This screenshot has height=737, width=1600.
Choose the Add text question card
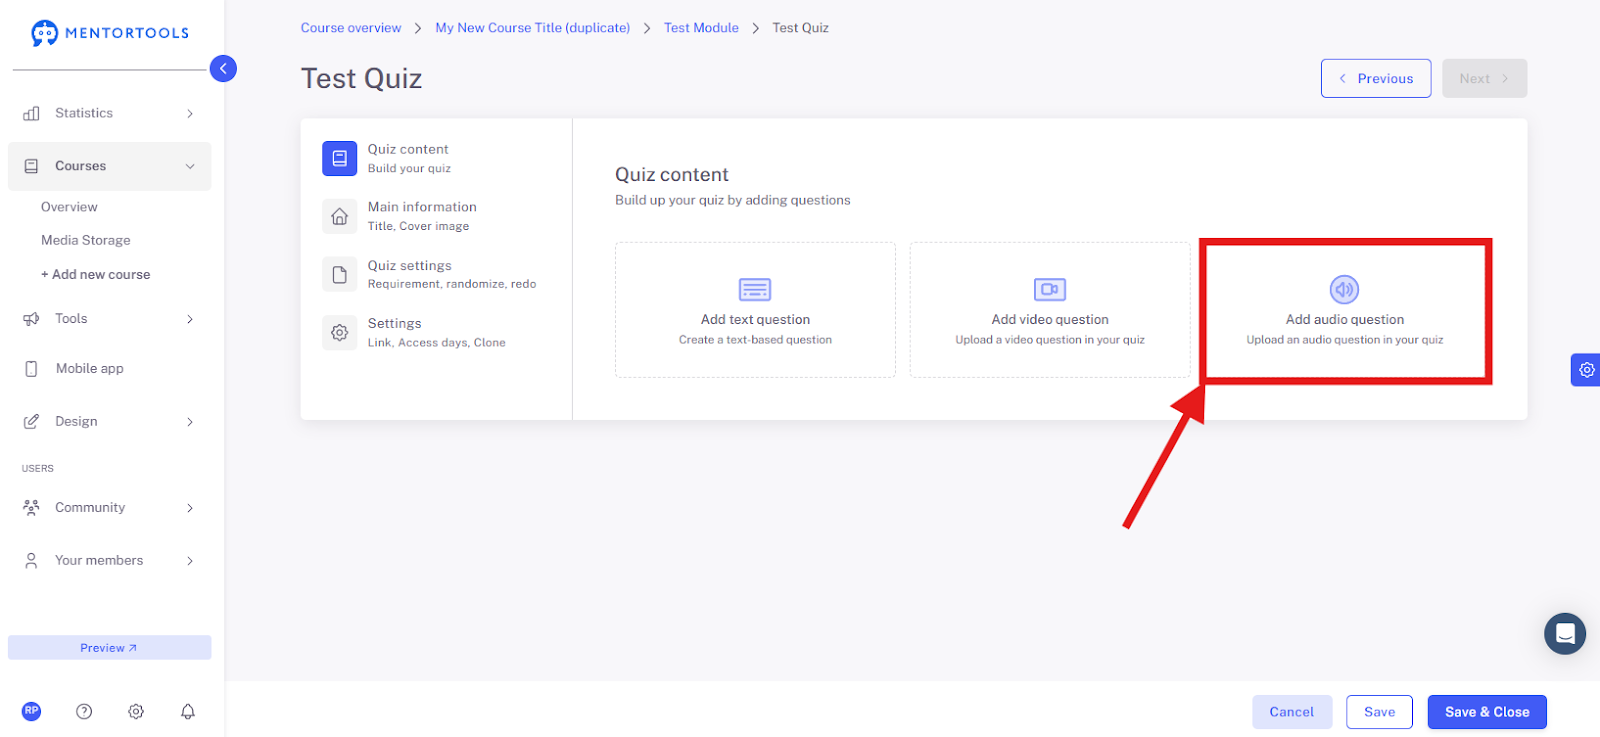(755, 310)
